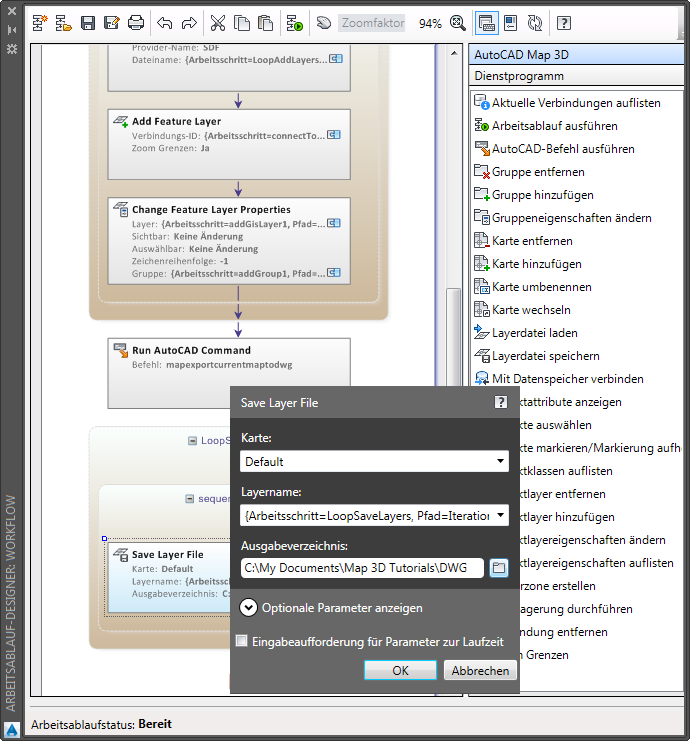Toggle the properties panel view icon
690x741 pixels.
point(511,23)
